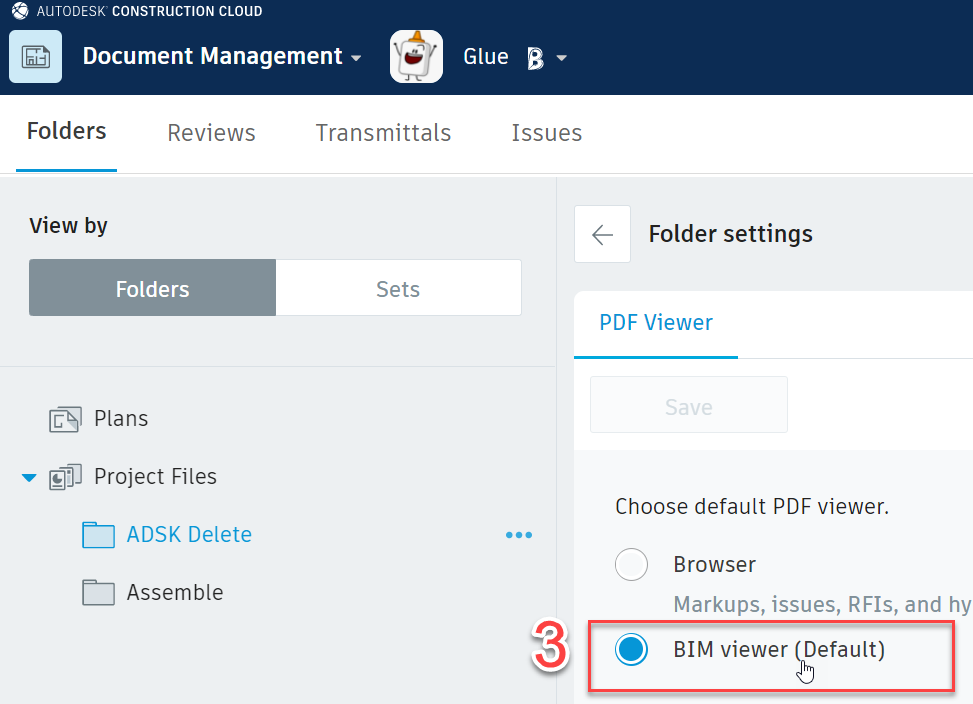Click the Glue avatar icon
The width and height of the screenshot is (973, 704).
tap(416, 56)
